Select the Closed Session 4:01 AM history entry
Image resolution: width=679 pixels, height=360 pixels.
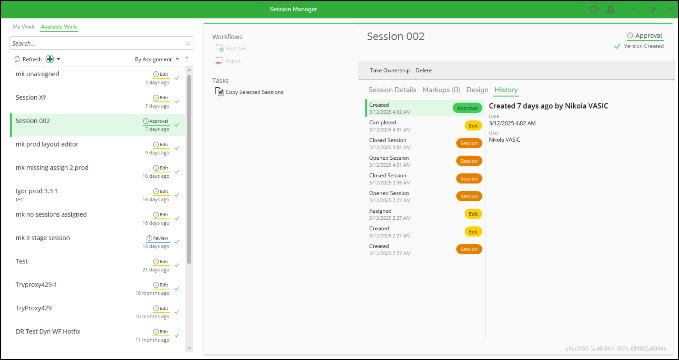pyautogui.click(x=424, y=143)
